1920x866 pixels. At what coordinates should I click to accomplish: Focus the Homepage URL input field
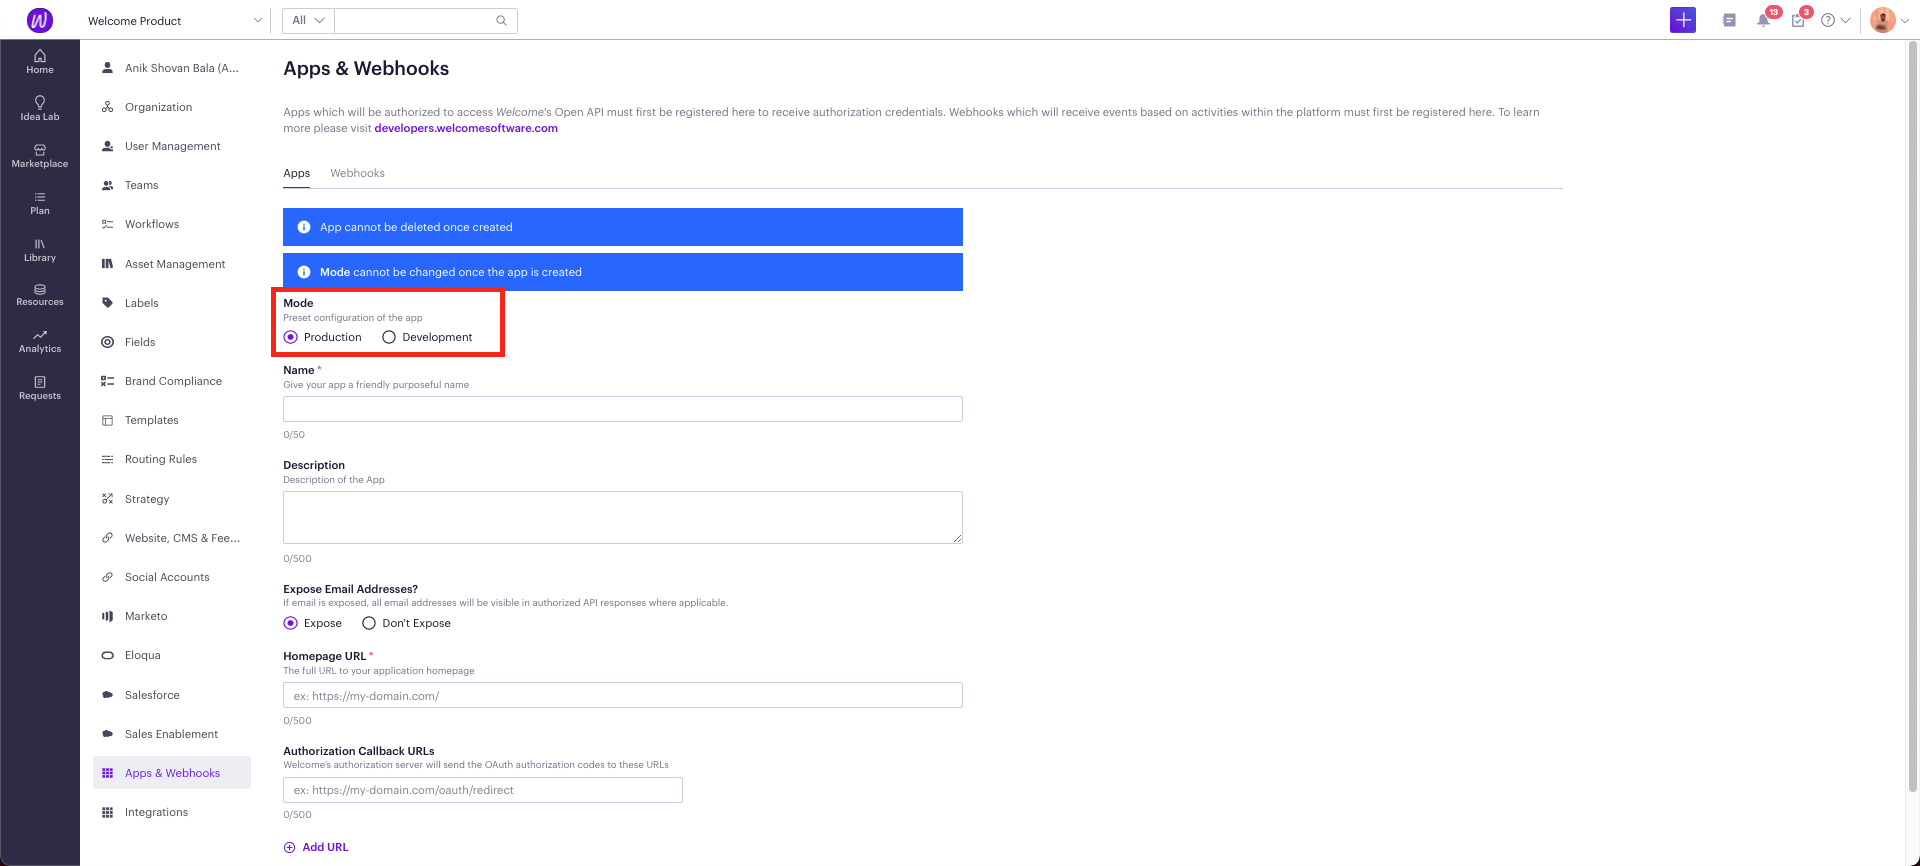click(x=622, y=695)
